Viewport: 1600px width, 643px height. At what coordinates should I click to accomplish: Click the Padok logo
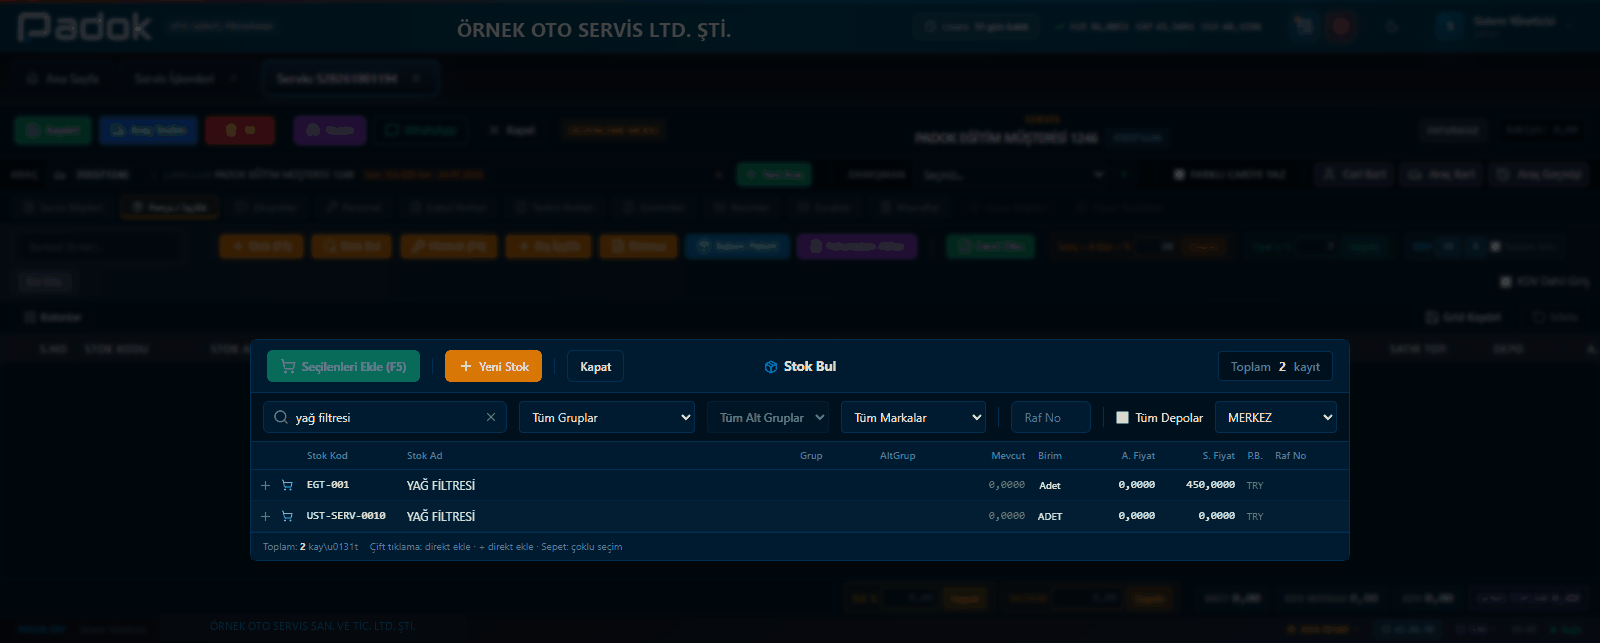pos(84,27)
